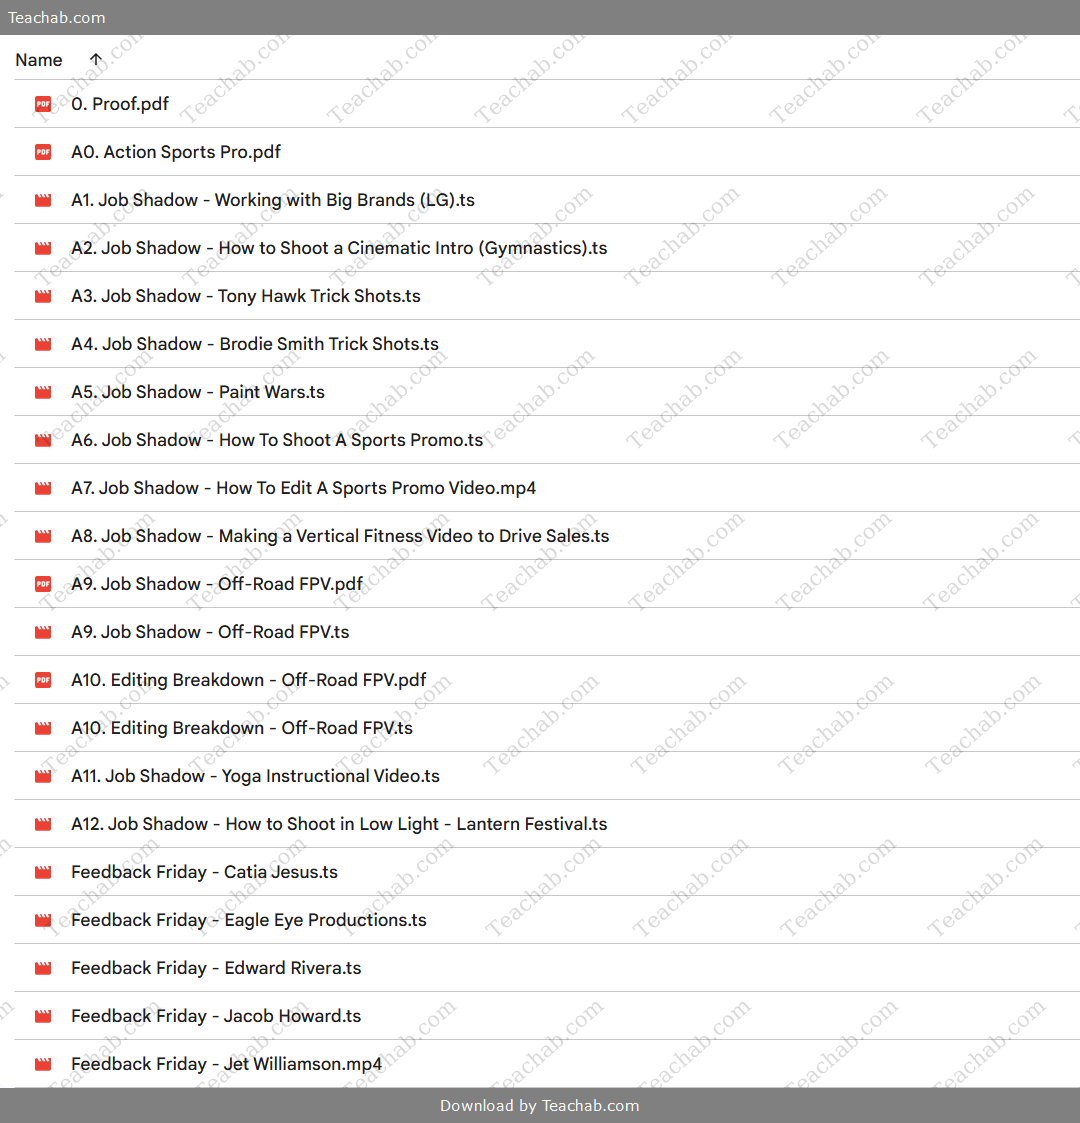Click PDF icon for A9. Off-Road FPV.pdf
1080x1123 pixels.
(x=43, y=584)
